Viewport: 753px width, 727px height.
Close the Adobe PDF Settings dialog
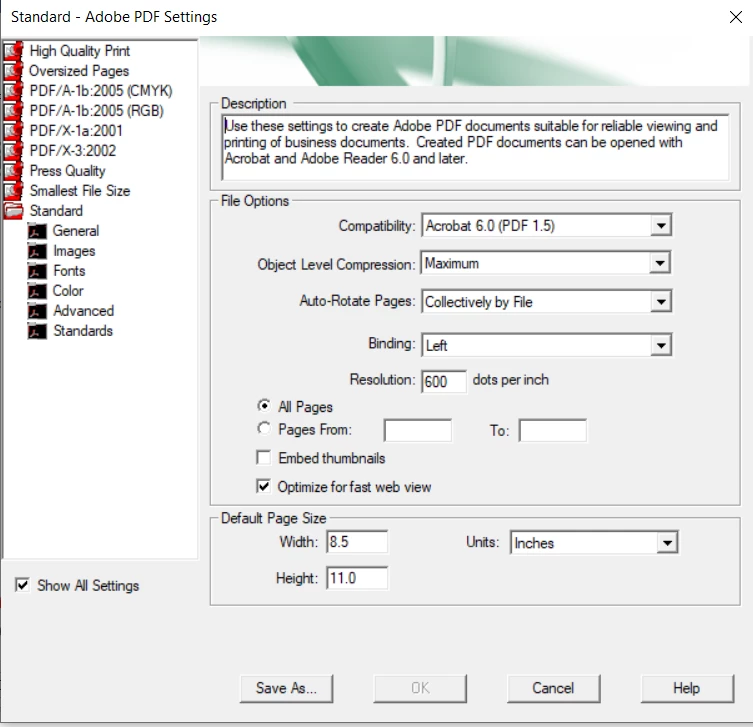[735, 17]
